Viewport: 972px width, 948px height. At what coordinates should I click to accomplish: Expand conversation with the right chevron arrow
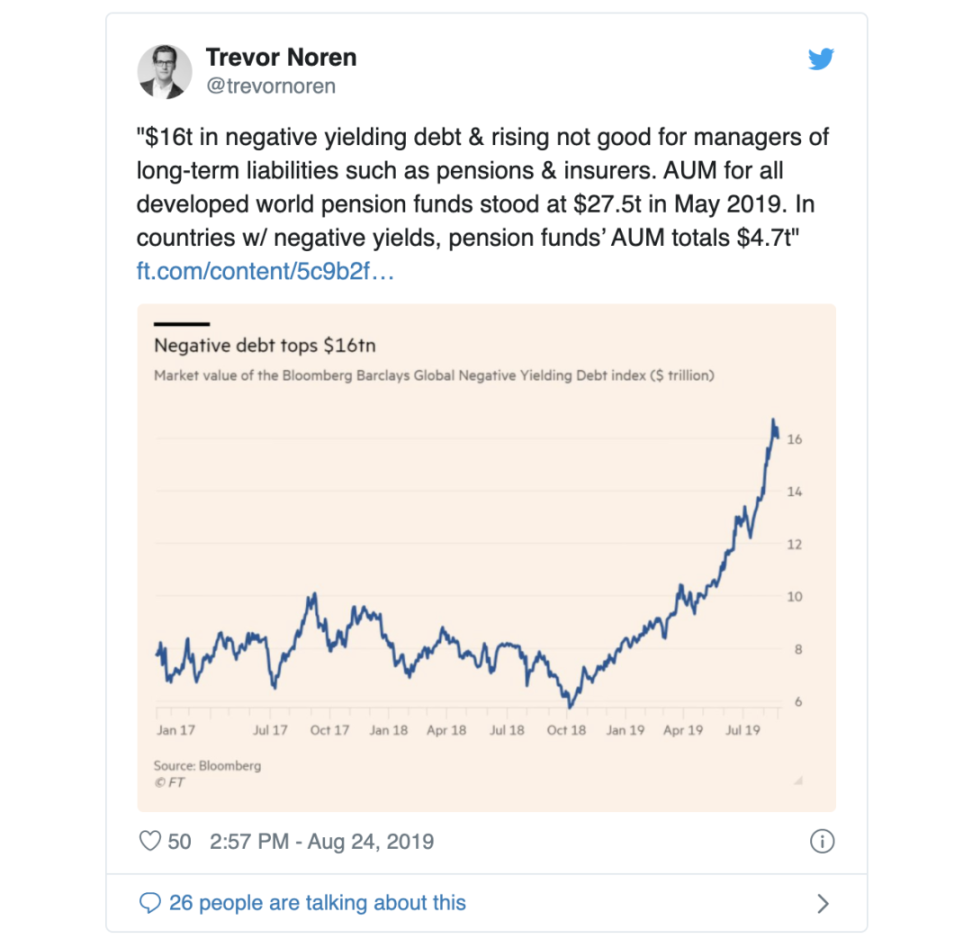click(x=823, y=904)
